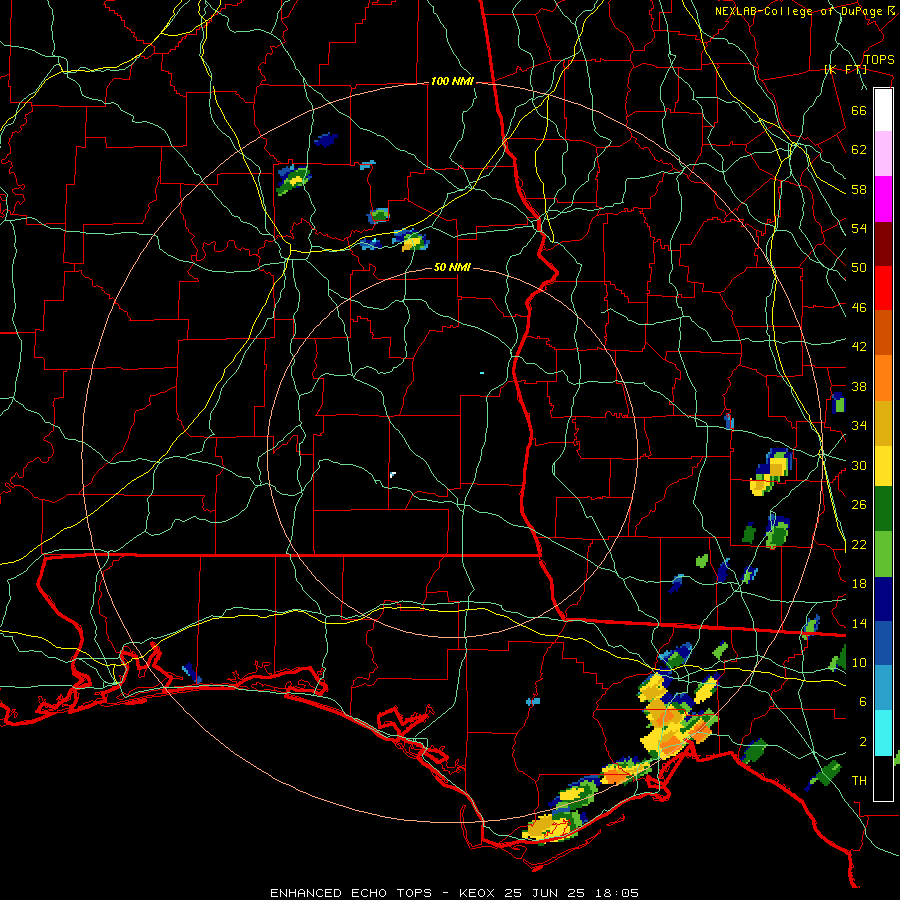Click the "KEOX" radar site identifier

(x=478, y=893)
